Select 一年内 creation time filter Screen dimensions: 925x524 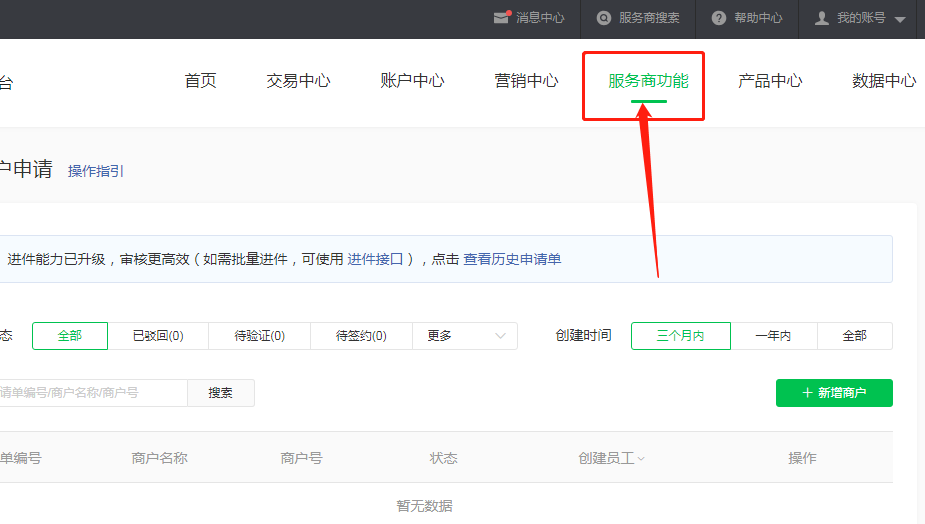coord(773,336)
